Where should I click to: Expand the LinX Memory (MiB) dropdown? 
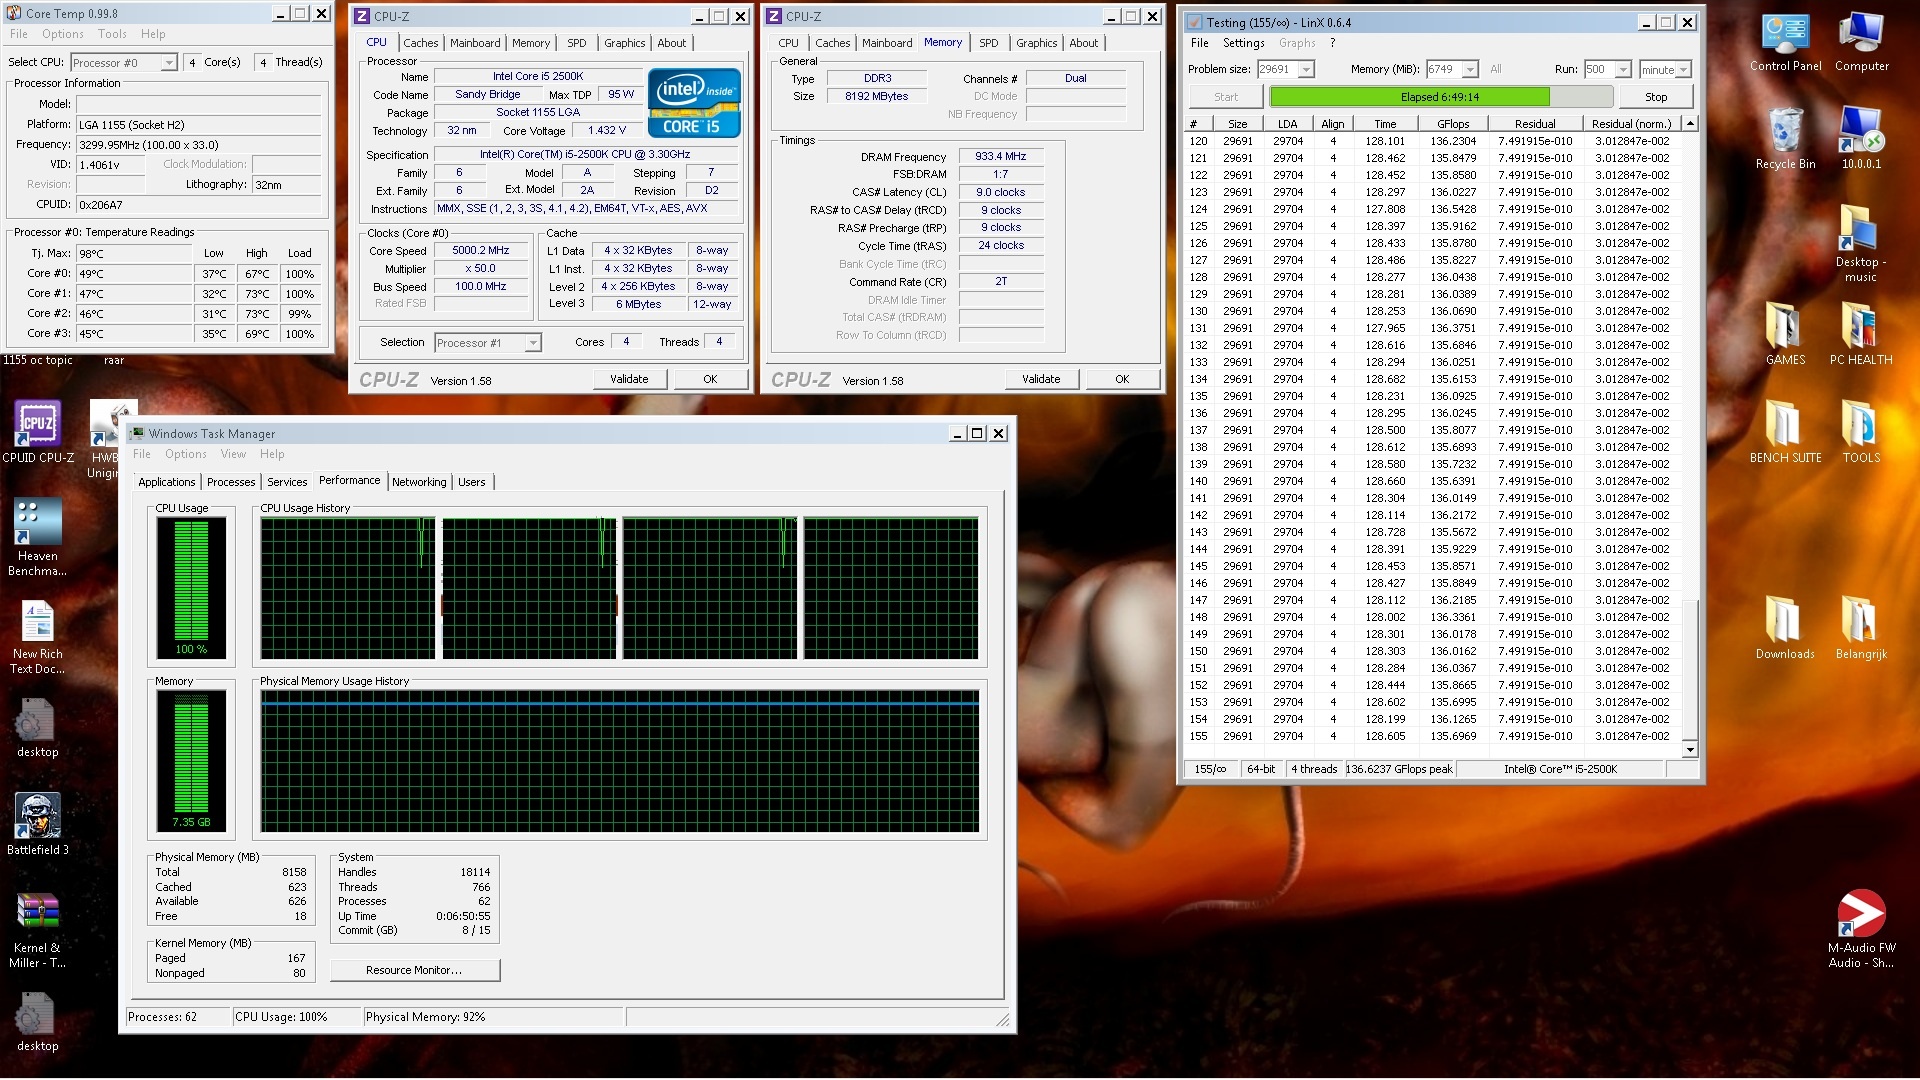pyautogui.click(x=1470, y=70)
